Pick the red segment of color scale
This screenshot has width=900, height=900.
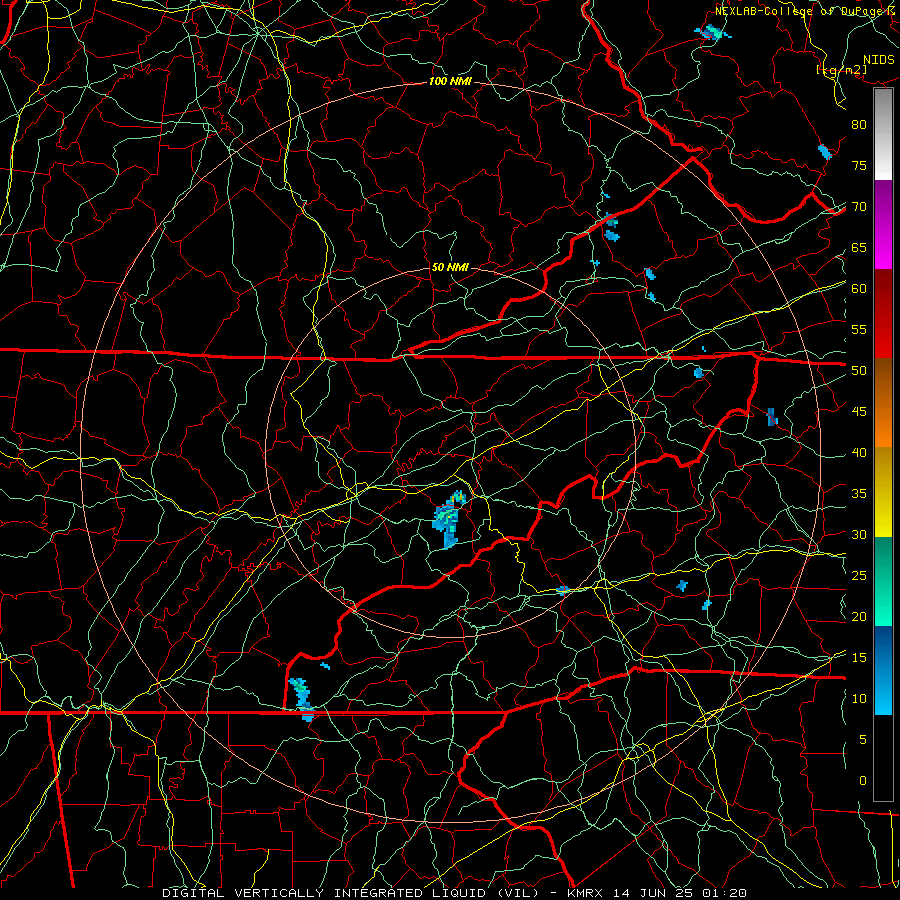[x=883, y=314]
